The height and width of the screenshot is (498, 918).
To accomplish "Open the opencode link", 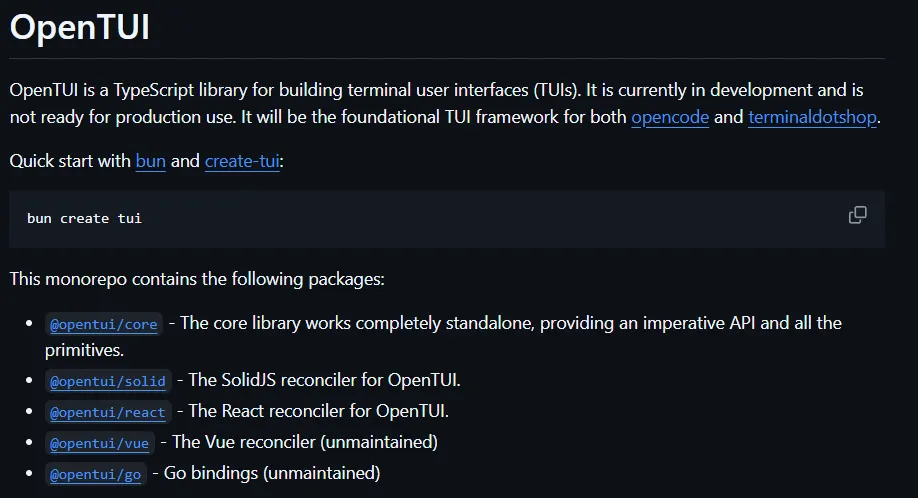I will [x=670, y=117].
